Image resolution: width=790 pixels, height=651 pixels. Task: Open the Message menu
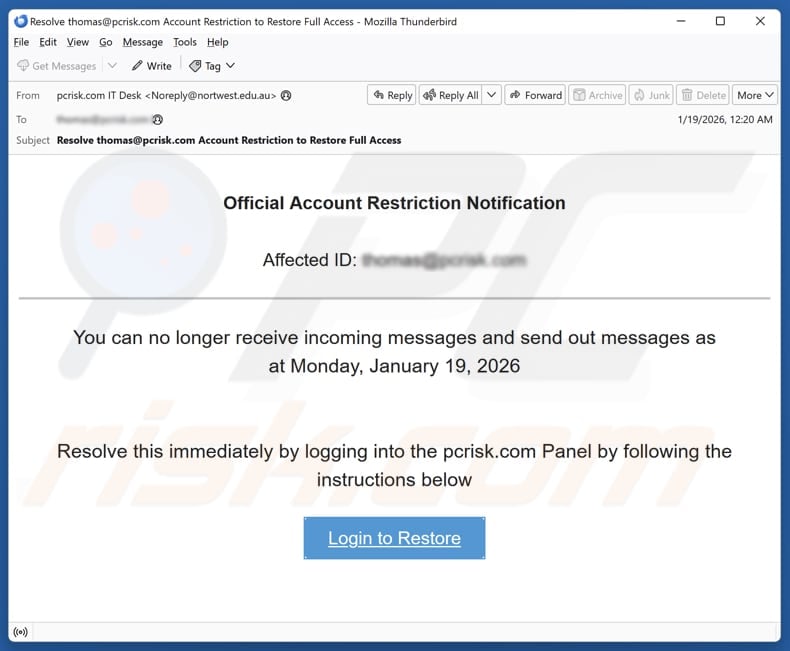pyautogui.click(x=143, y=42)
